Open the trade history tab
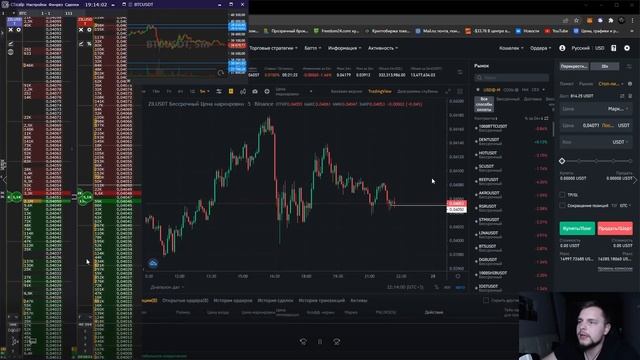 tap(276, 300)
